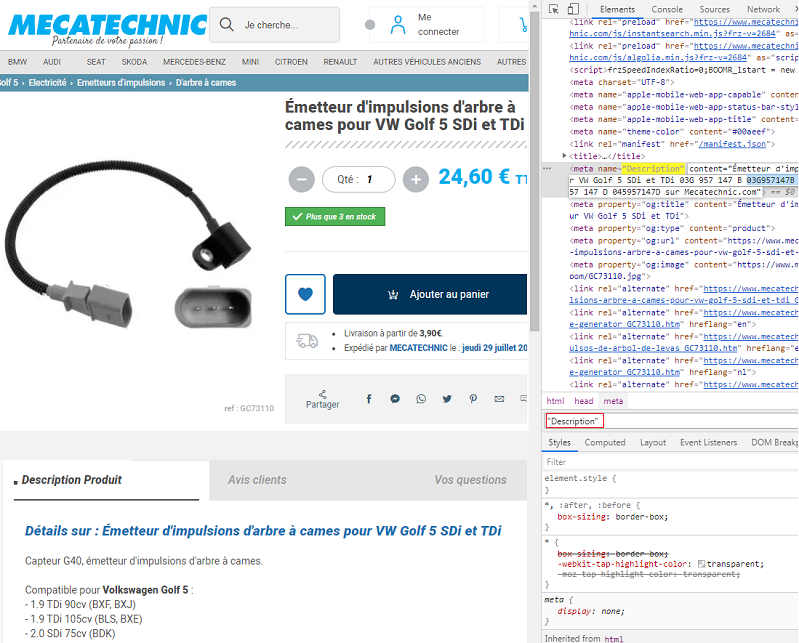The image size is (799, 643).
Task: Select the Styles tab
Action: point(559,442)
